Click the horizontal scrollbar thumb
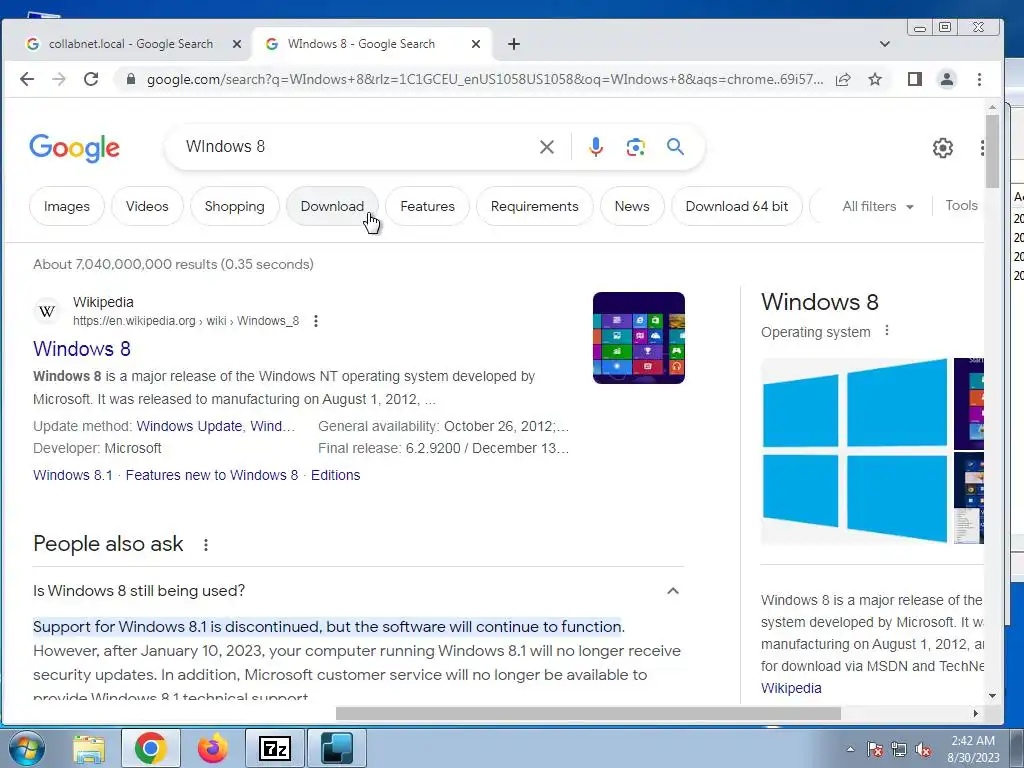The image size is (1024, 768). (x=588, y=713)
